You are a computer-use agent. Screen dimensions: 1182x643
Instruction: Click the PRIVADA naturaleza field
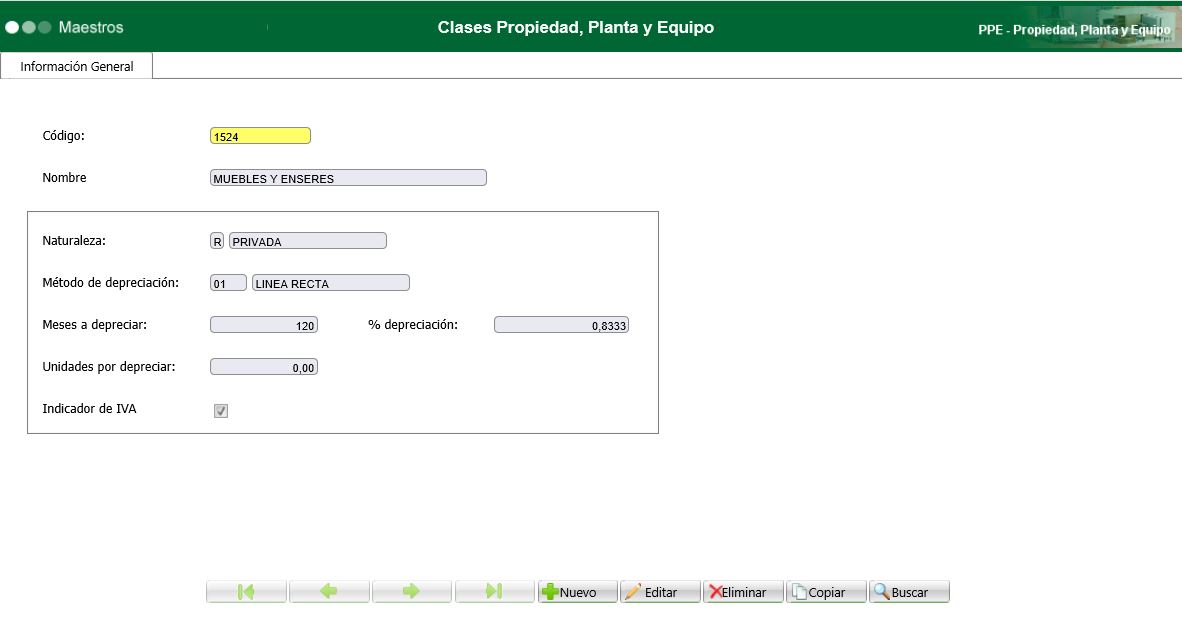[308, 241]
